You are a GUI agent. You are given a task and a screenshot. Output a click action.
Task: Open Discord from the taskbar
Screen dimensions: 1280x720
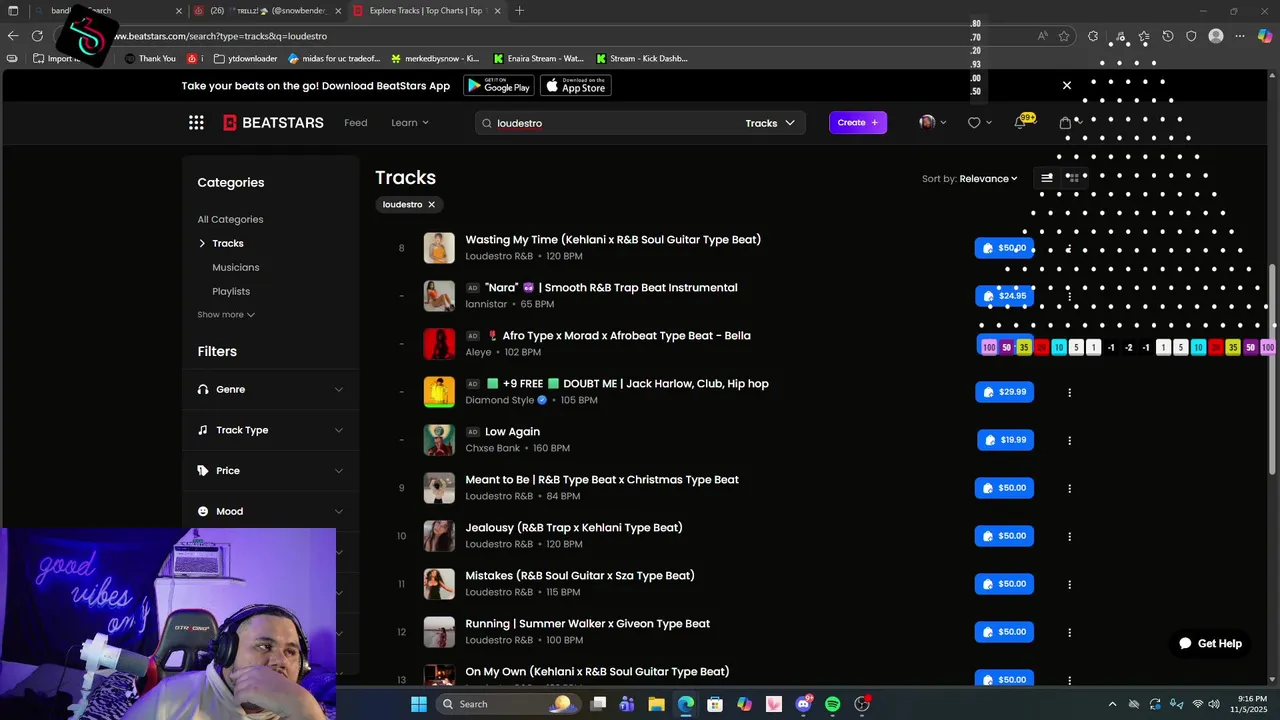tap(804, 704)
